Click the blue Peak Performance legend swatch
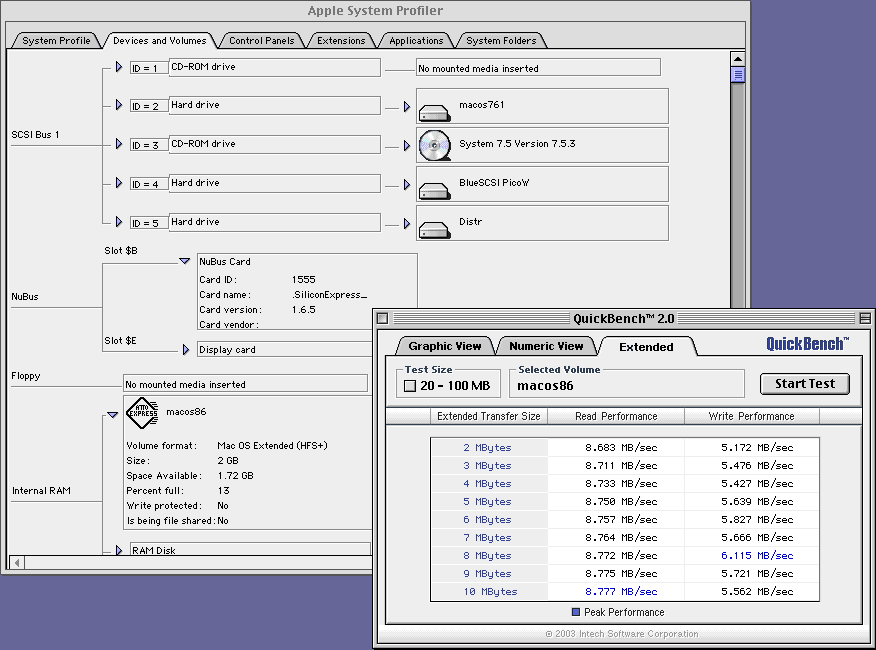This screenshot has width=876, height=650. click(x=576, y=612)
